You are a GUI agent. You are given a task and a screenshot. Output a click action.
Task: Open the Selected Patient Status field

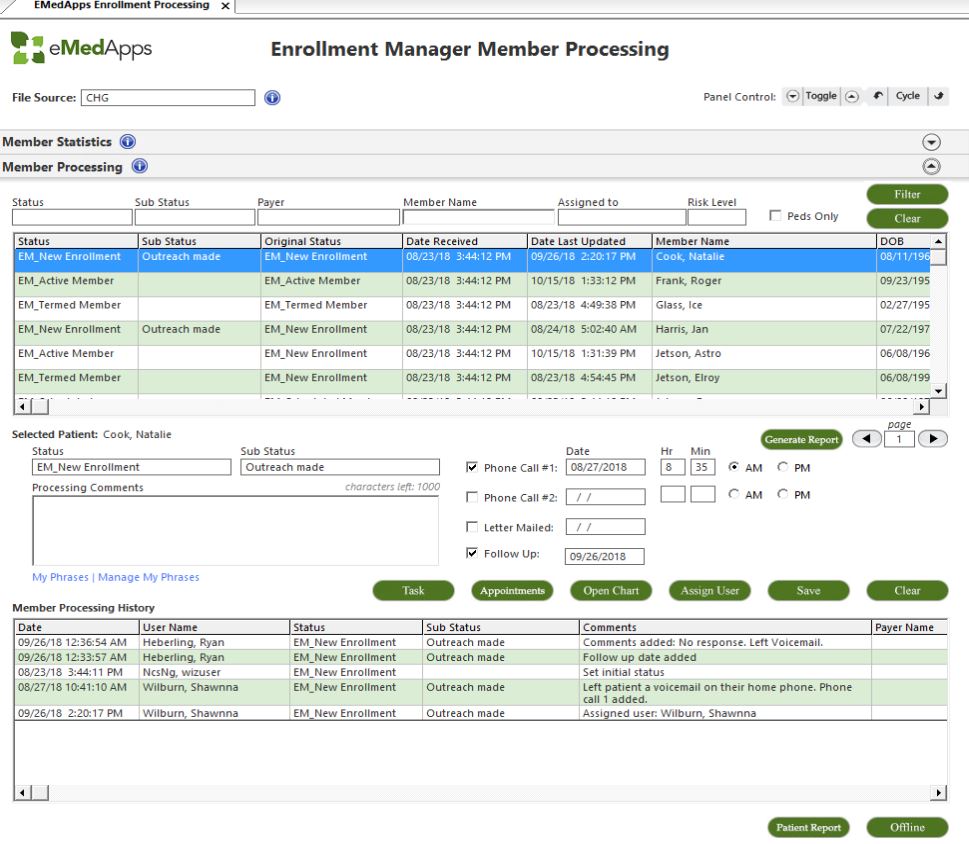pyautogui.click(x=132, y=467)
